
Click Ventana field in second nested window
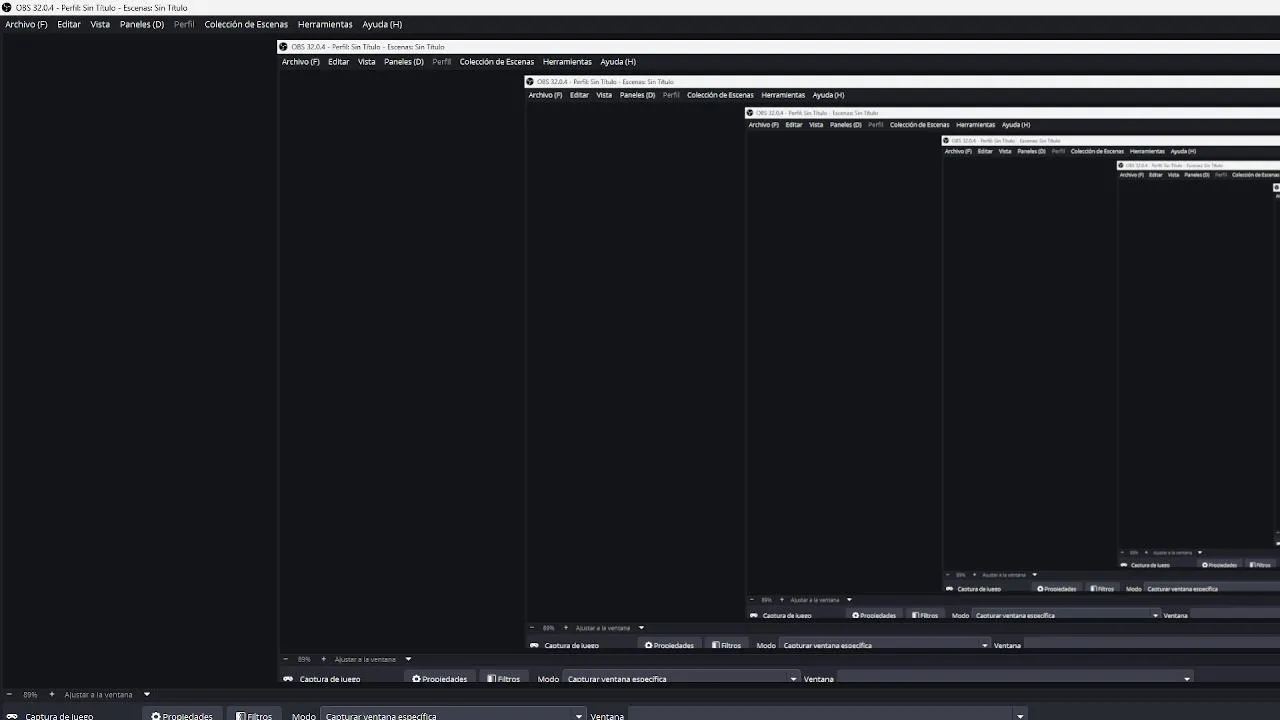click(1152, 645)
